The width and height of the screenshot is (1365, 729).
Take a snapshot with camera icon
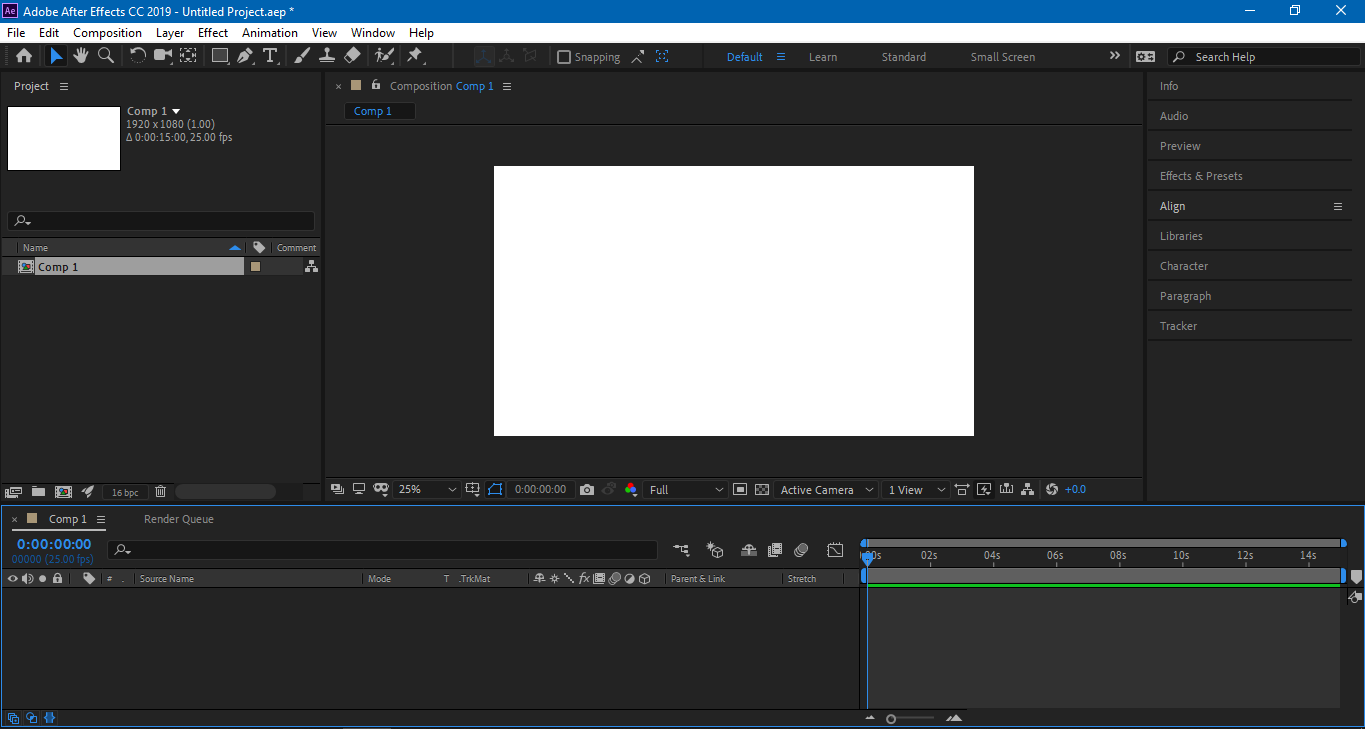tap(587, 490)
